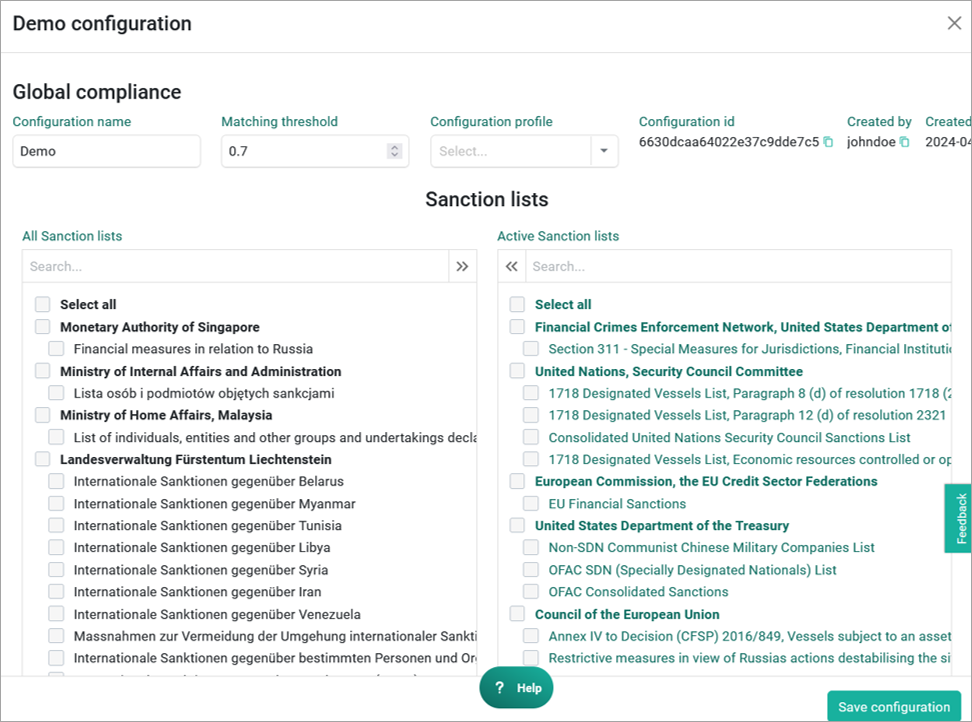Check OFAC SDN (Specially Designated Nationals) List
972x722 pixels.
pos(531,570)
